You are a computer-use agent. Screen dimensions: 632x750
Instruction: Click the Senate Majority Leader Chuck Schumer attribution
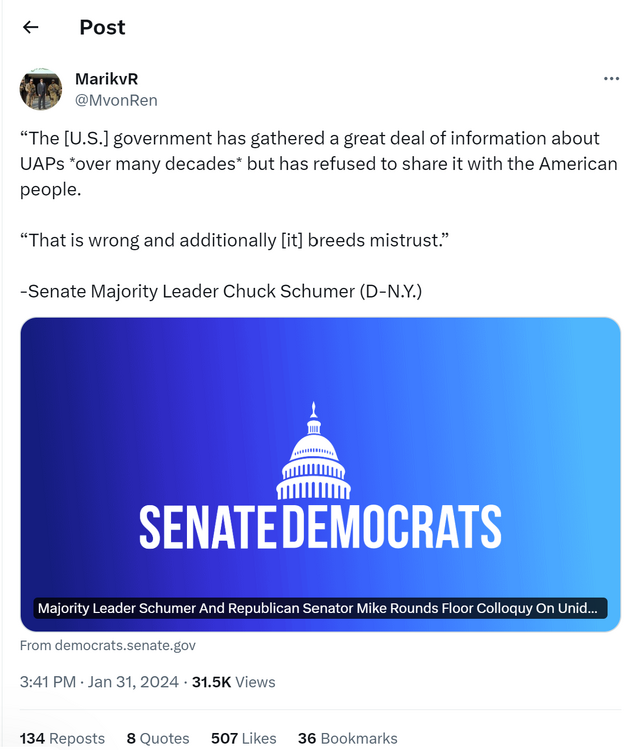[221, 291]
